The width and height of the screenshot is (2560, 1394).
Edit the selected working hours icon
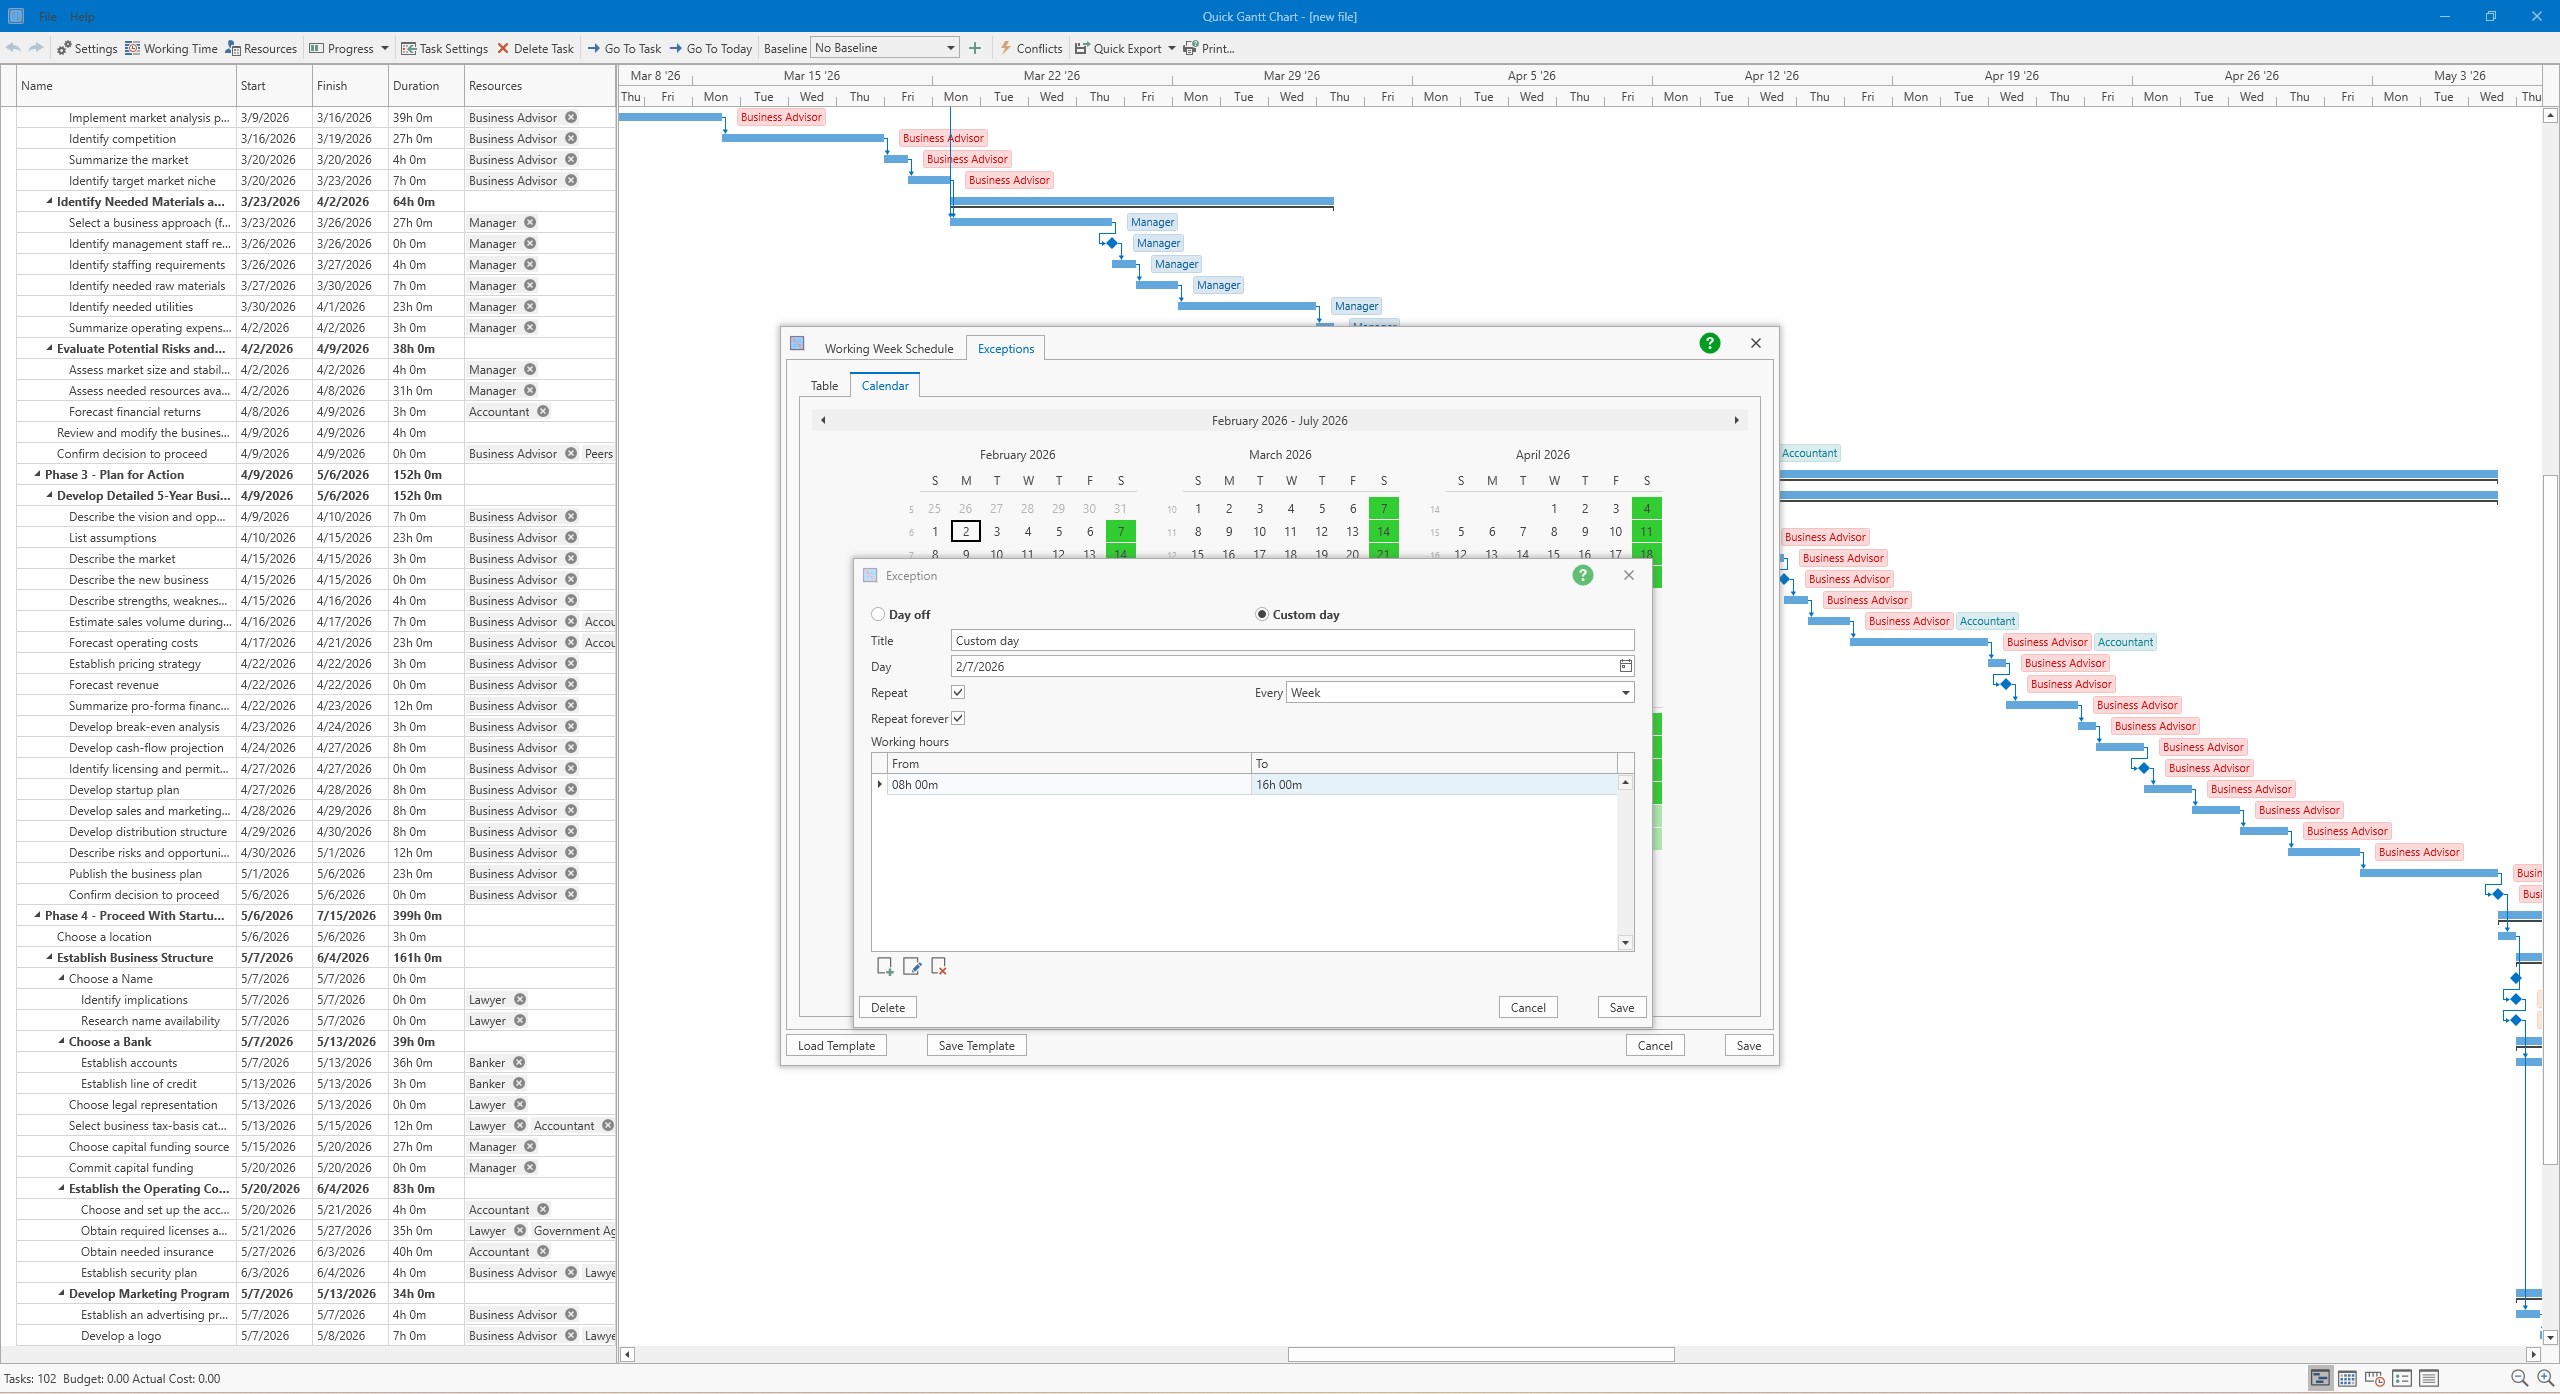point(911,966)
